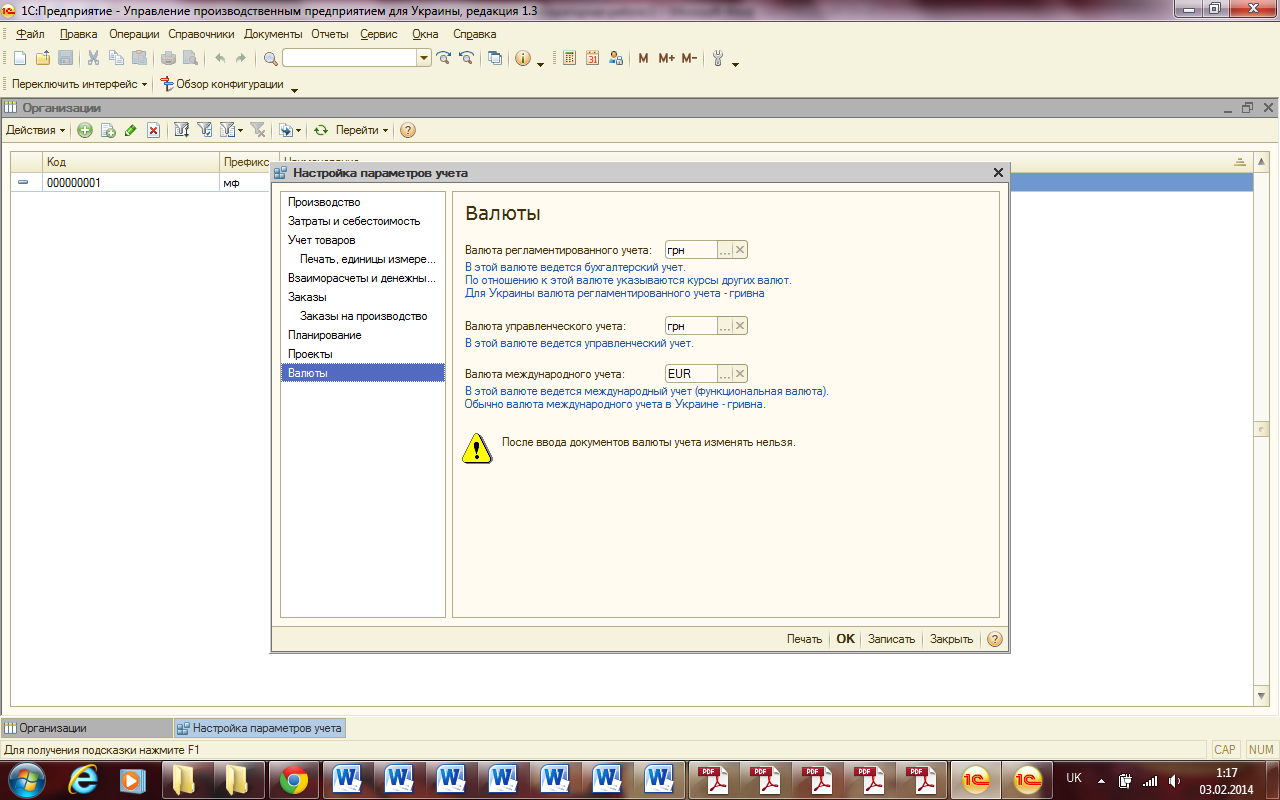The width and height of the screenshot is (1280, 800).
Task: Open the Calculator icon
Action: pyautogui.click(x=570, y=58)
